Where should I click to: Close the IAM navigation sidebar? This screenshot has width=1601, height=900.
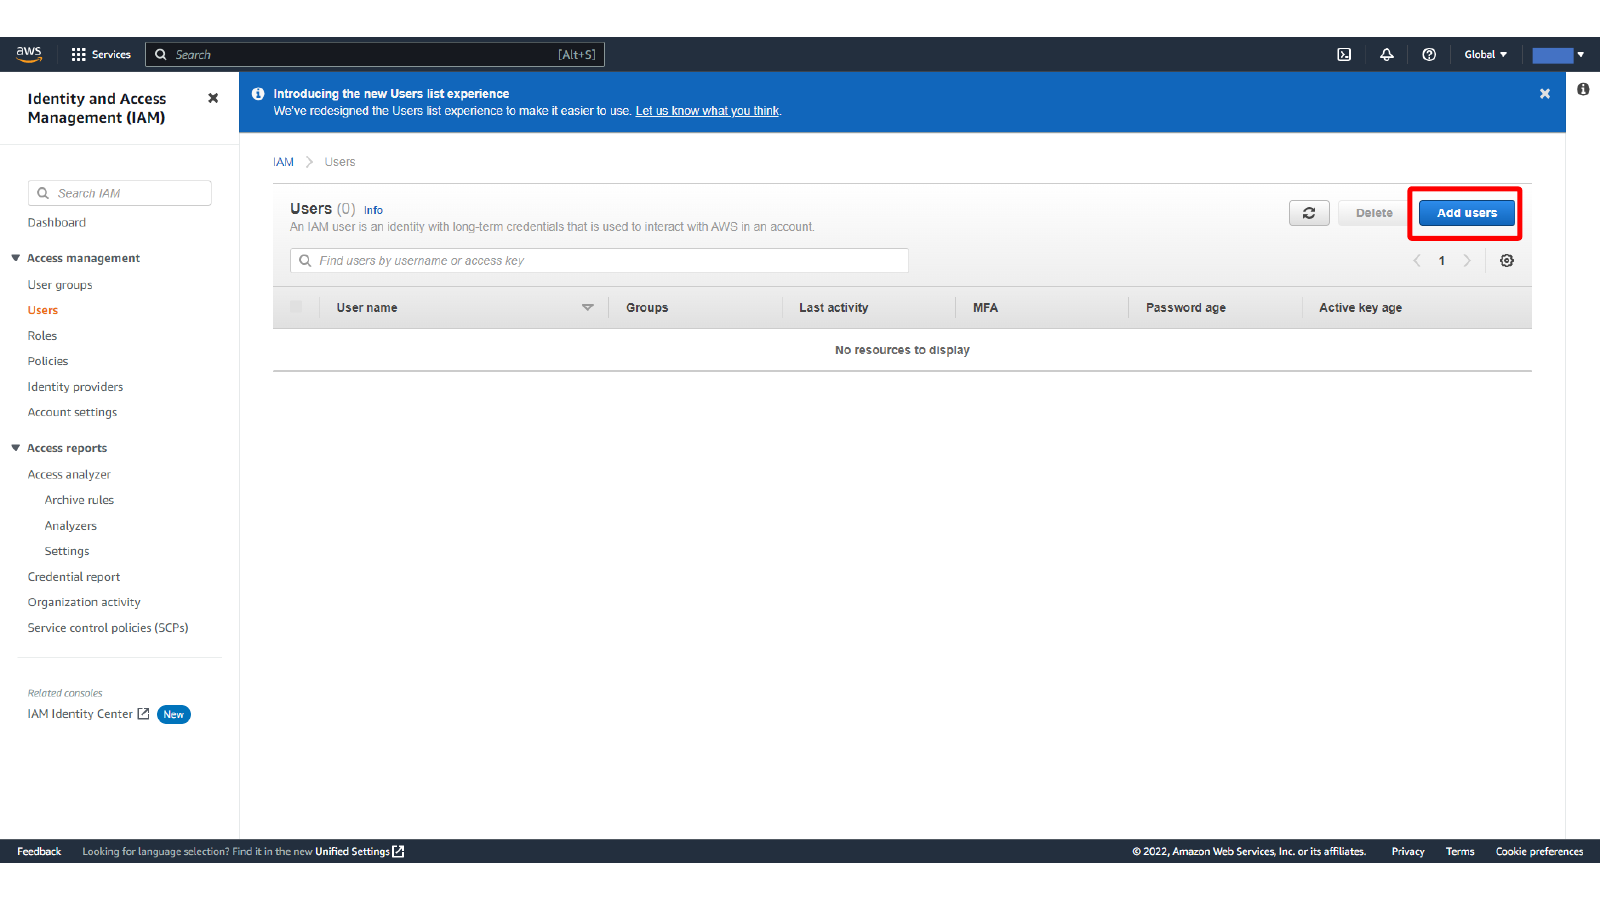coord(213,98)
